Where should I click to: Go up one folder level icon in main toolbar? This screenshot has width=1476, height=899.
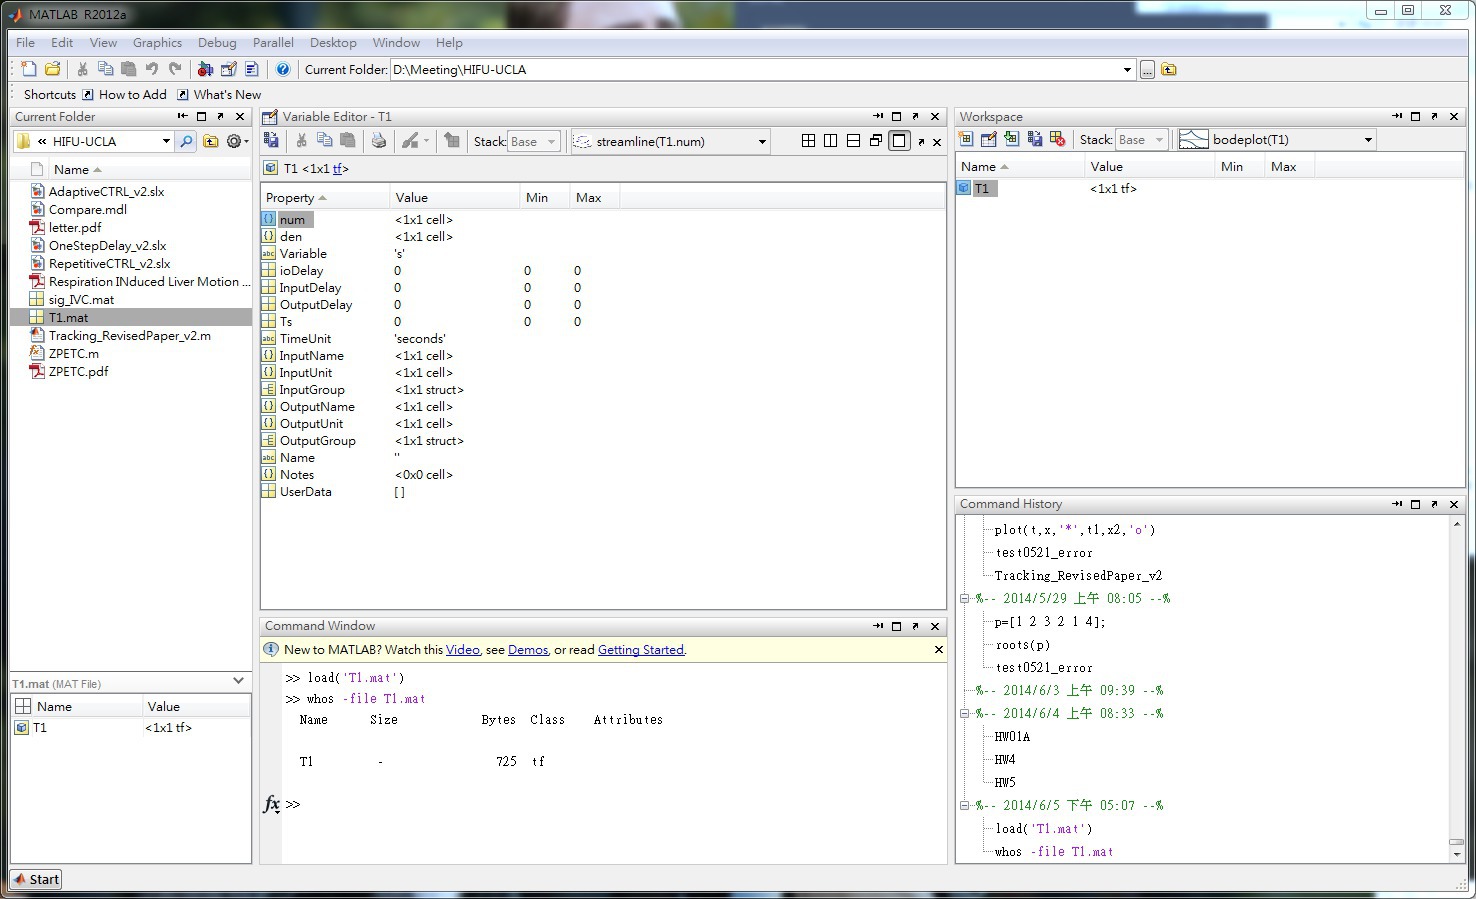tap(1168, 70)
